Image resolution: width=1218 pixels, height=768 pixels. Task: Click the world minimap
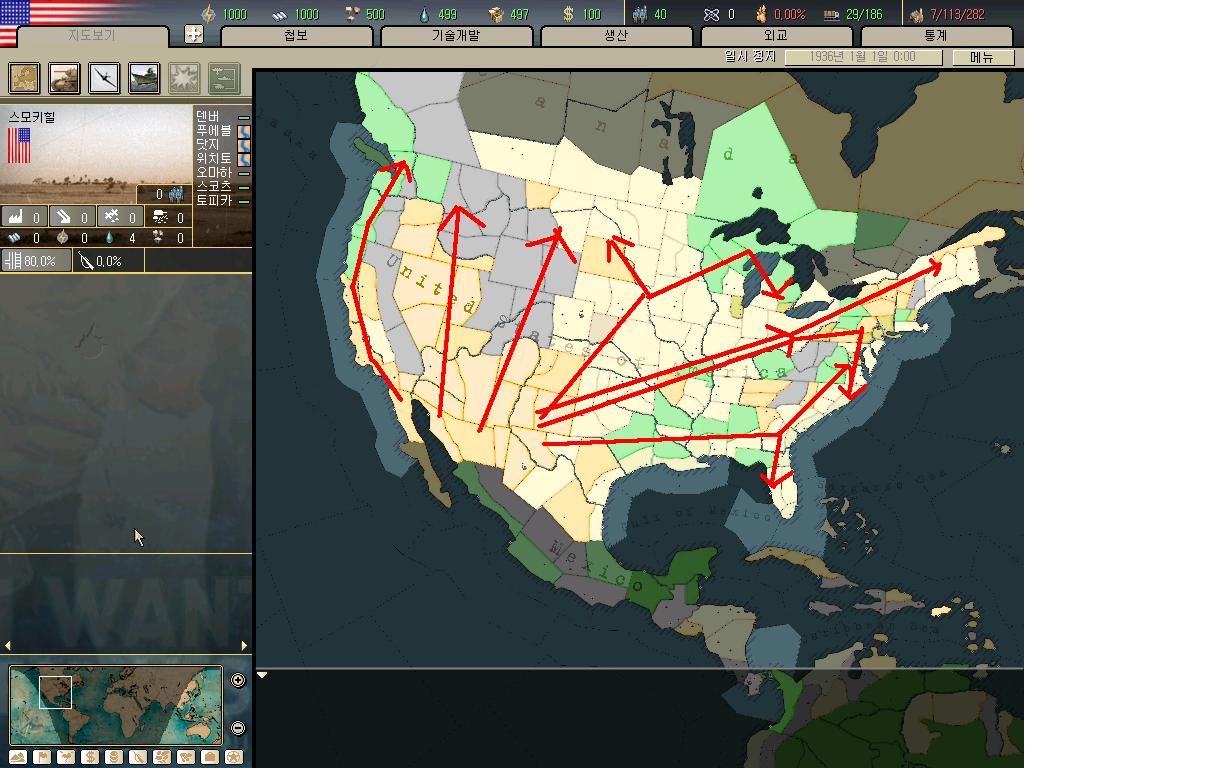tap(116, 706)
